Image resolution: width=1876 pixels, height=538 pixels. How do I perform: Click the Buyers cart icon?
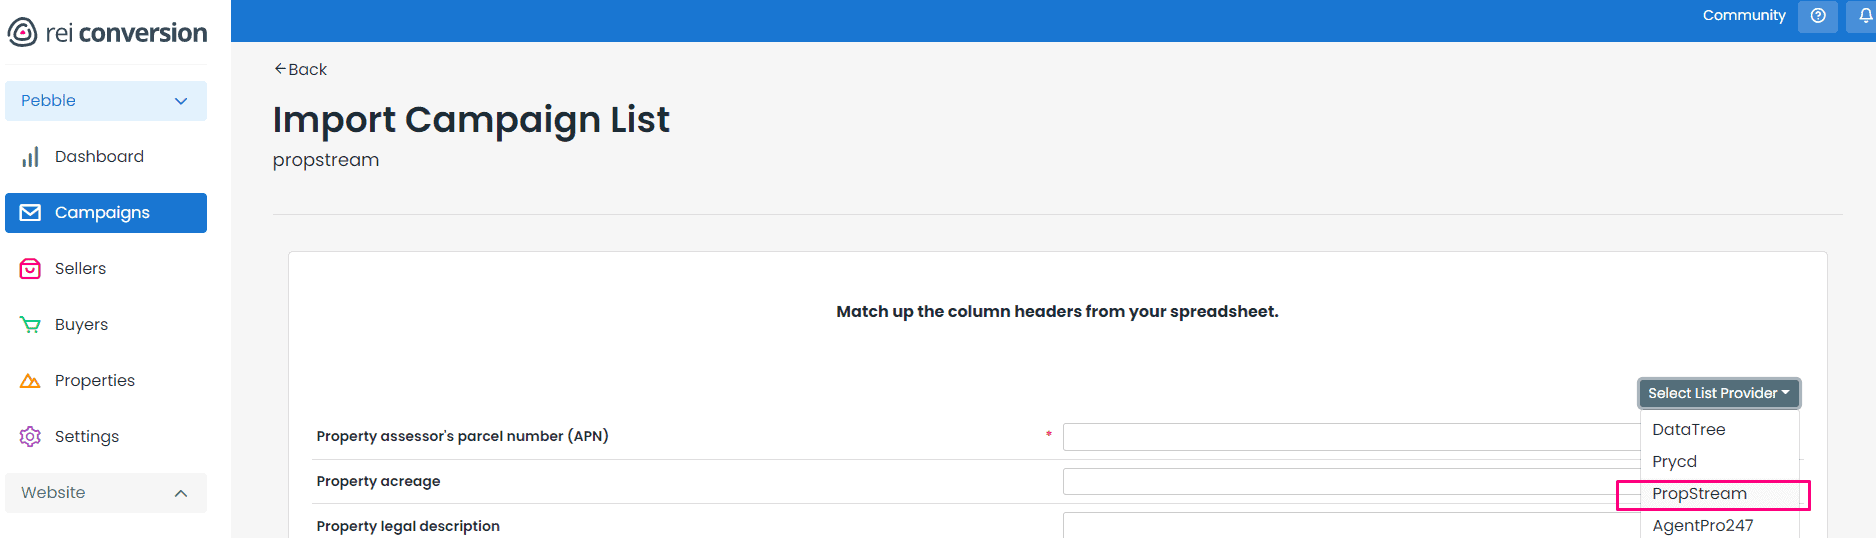click(x=31, y=325)
